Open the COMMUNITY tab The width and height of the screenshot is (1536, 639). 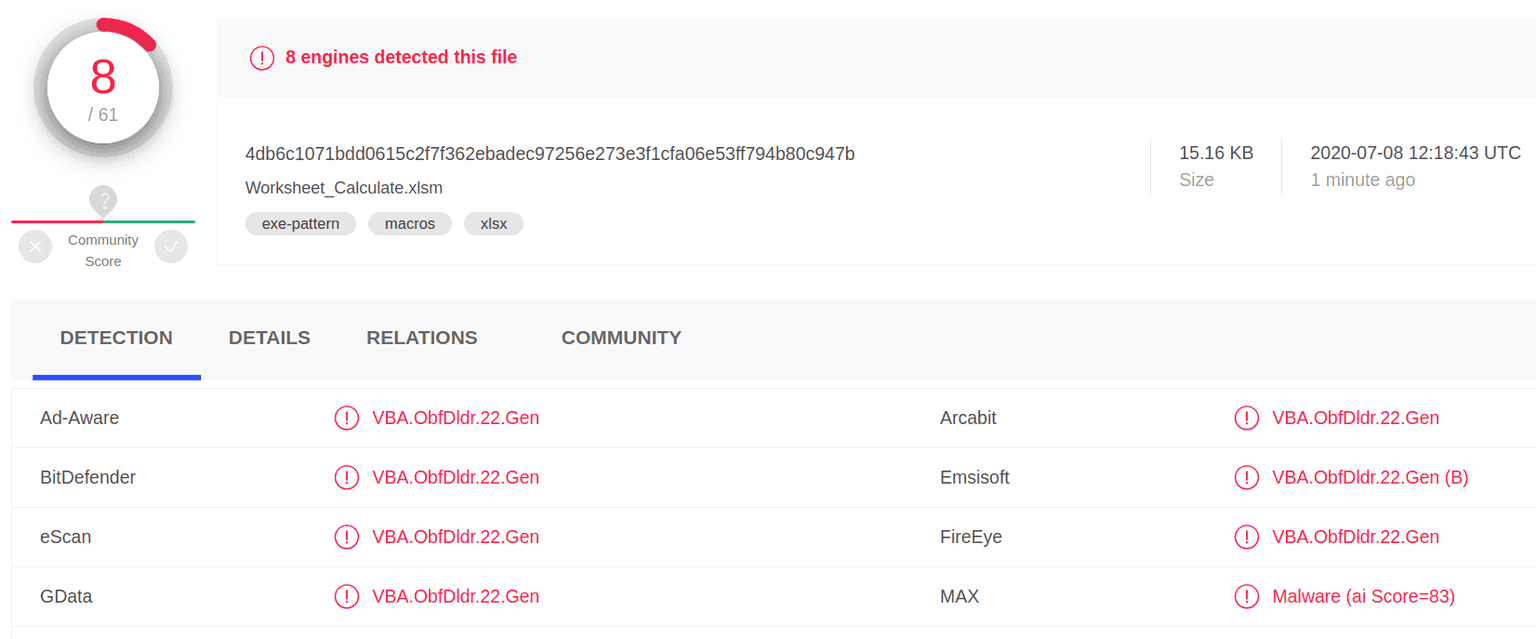click(x=621, y=338)
